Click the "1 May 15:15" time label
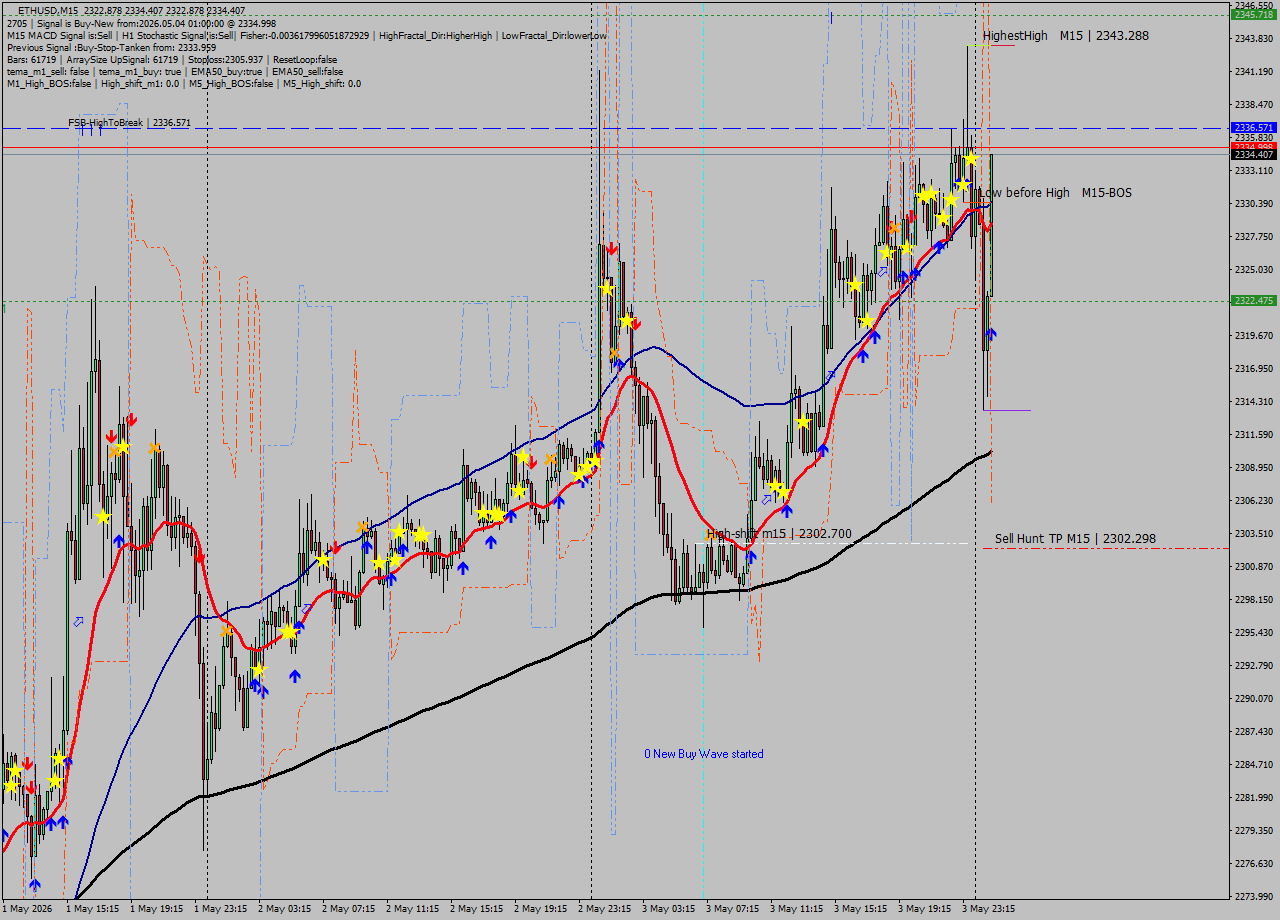 pos(93,909)
